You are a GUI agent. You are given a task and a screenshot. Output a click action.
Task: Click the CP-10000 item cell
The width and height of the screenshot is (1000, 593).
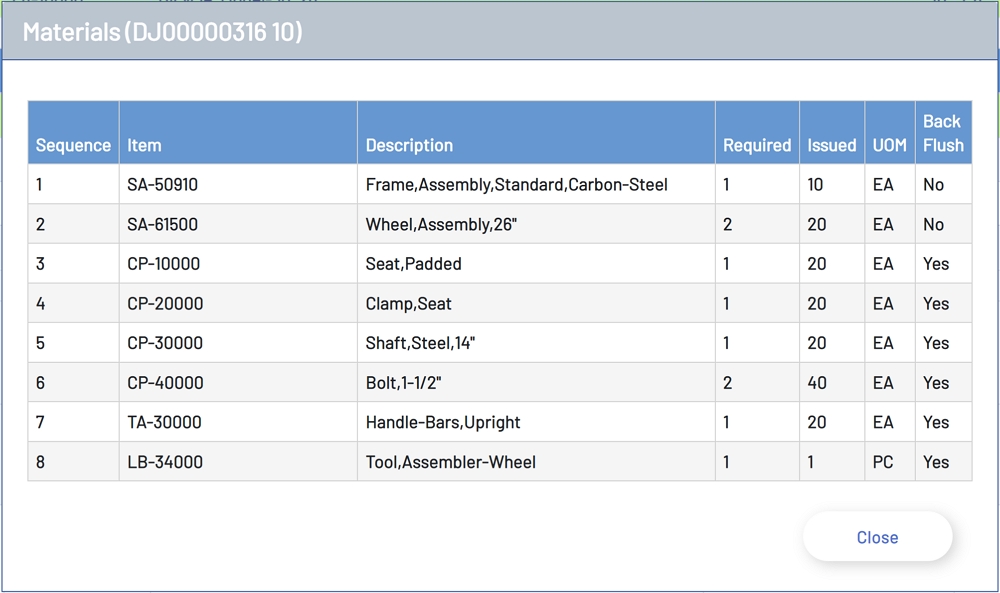(x=164, y=264)
